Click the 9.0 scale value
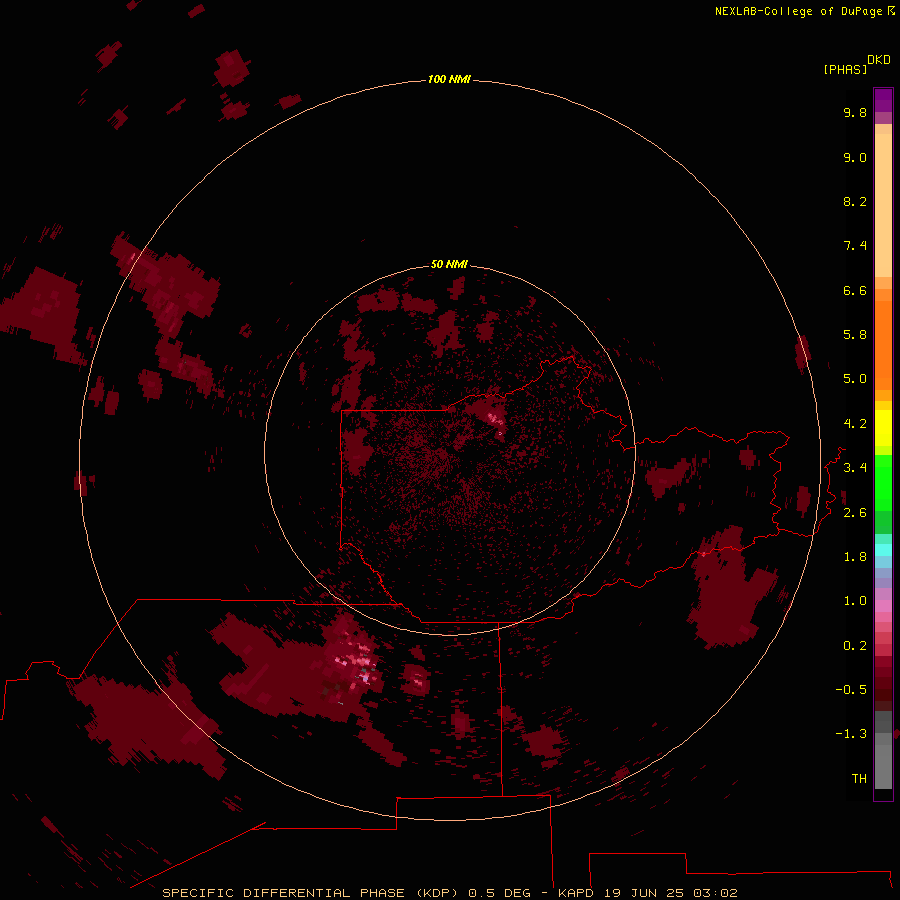 tap(855, 157)
